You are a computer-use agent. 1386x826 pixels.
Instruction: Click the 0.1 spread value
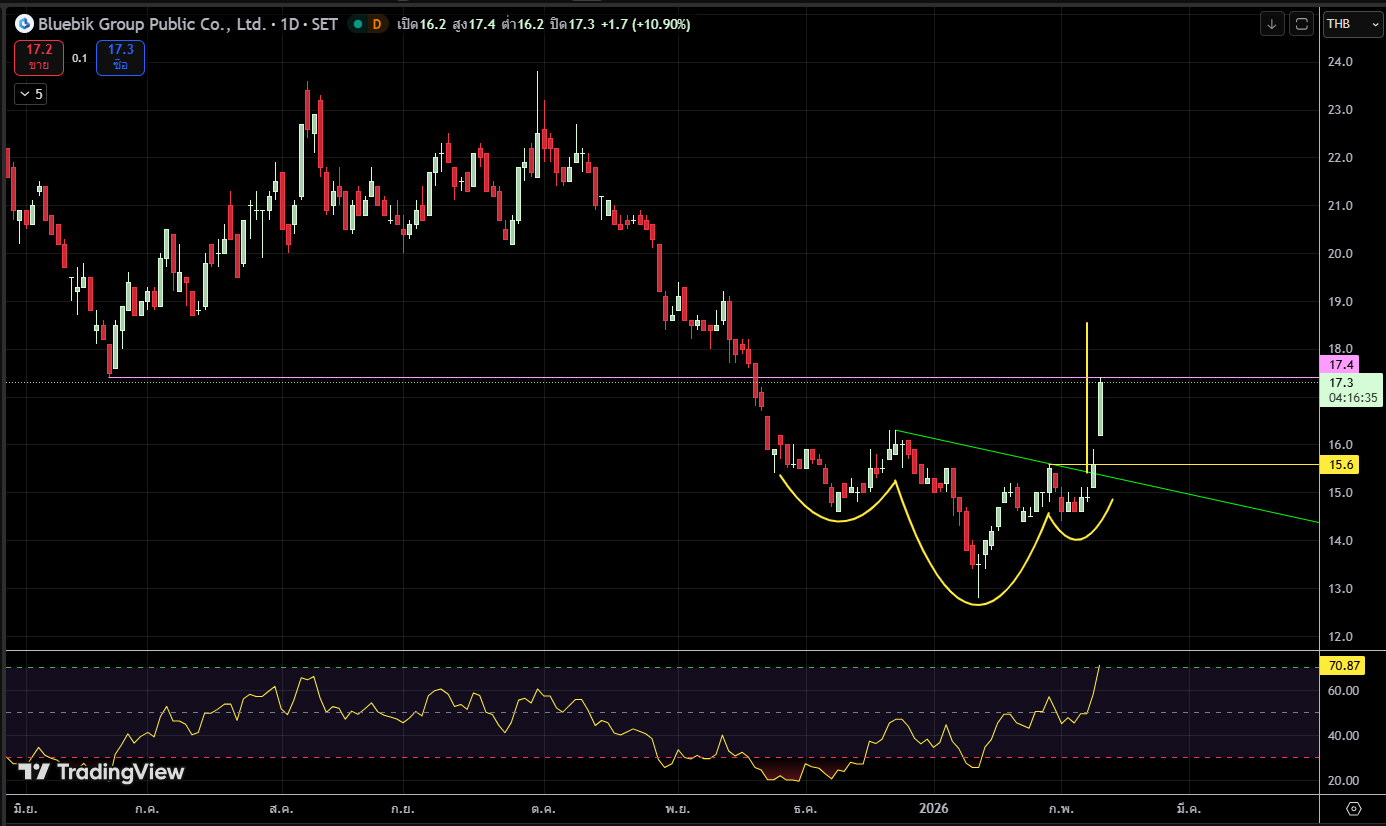(80, 58)
